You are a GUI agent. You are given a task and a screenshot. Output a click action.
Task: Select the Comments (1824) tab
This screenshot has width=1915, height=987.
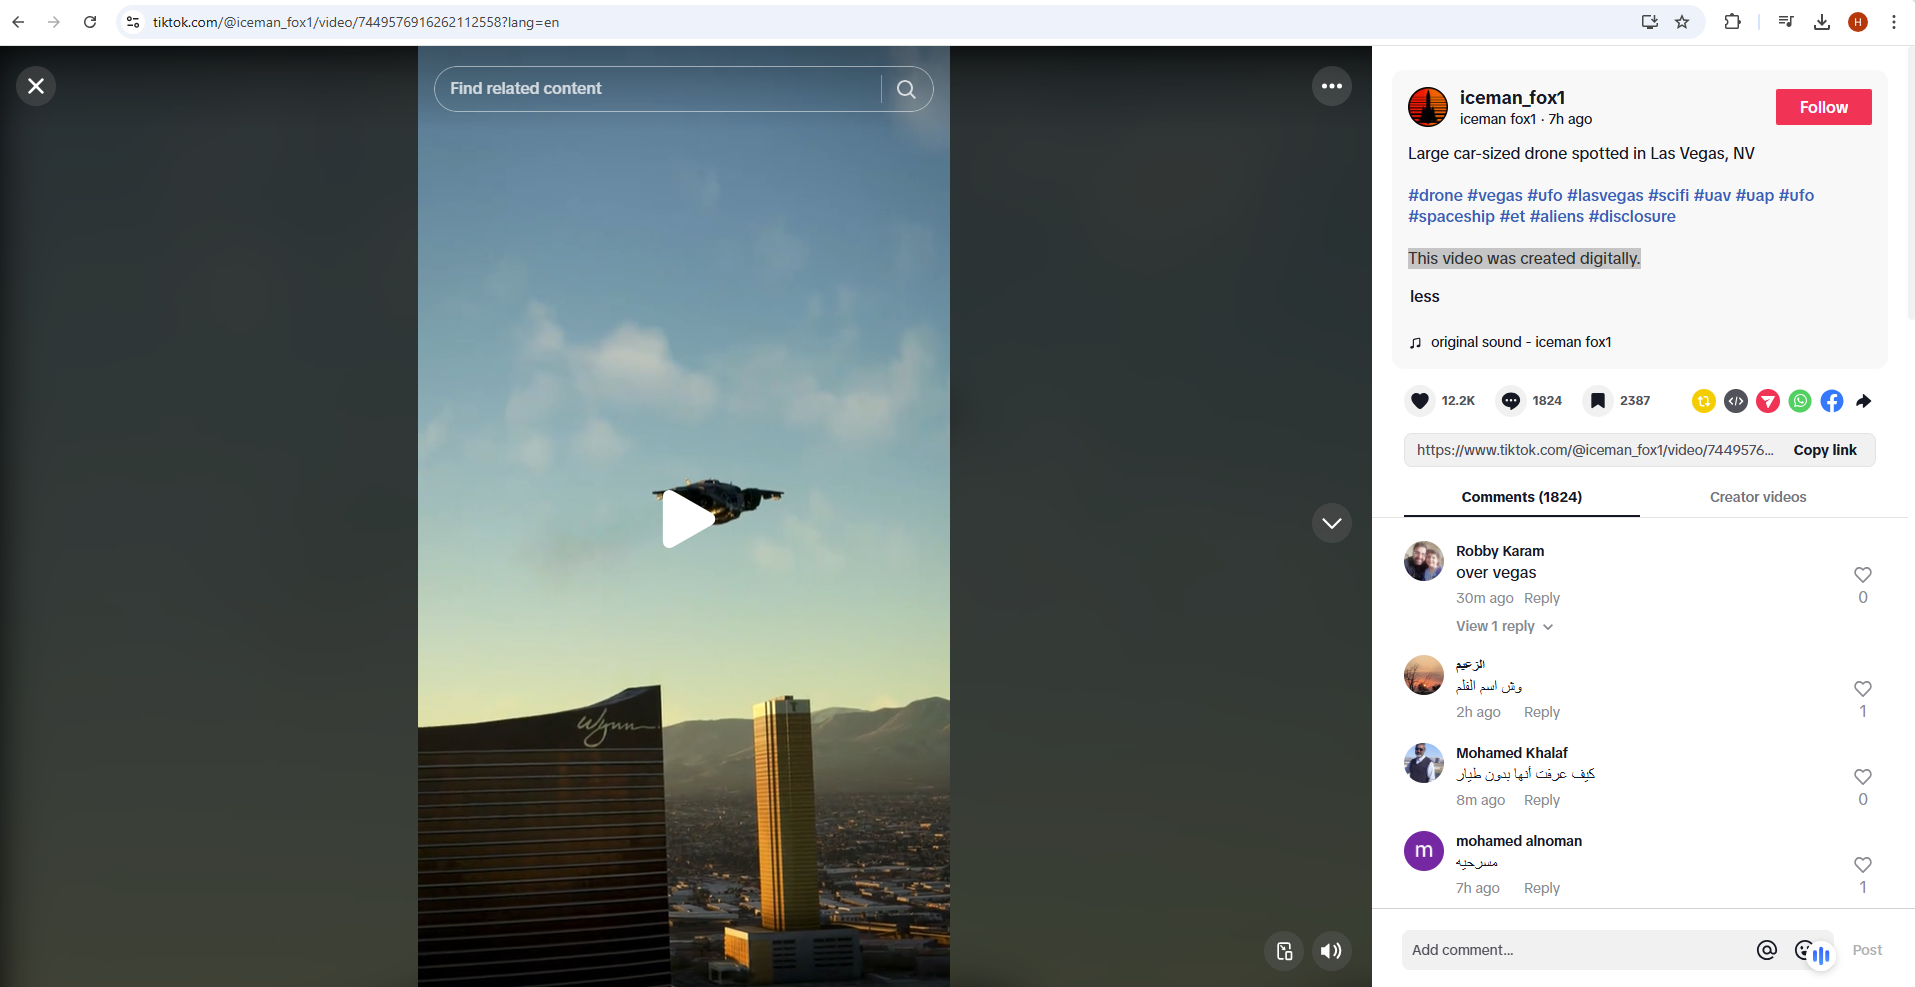point(1521,497)
